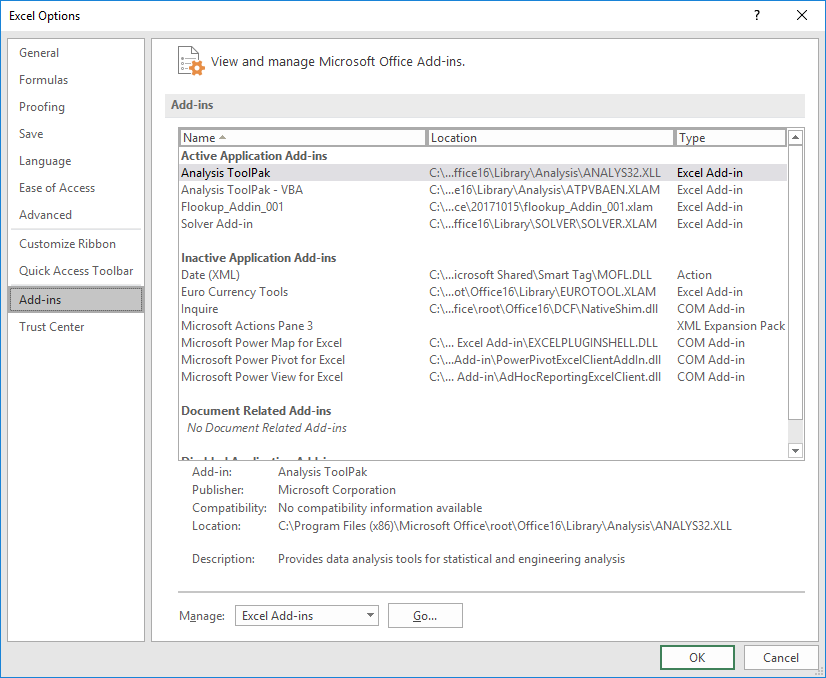Open Quick Access Toolbar settings
The height and width of the screenshot is (678, 826).
pyautogui.click(x=76, y=271)
